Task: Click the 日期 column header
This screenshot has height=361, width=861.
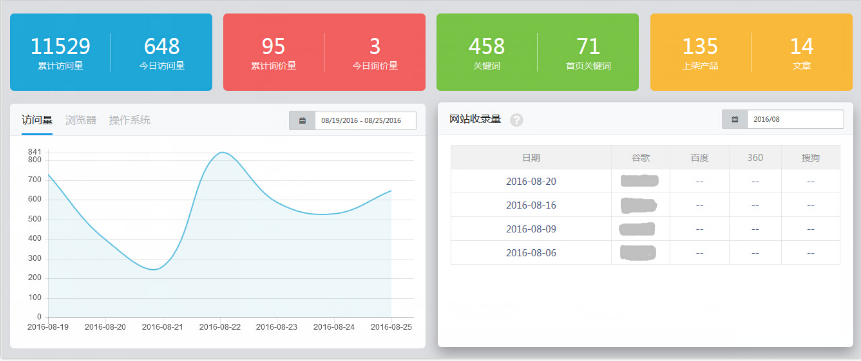Action: 531,158
